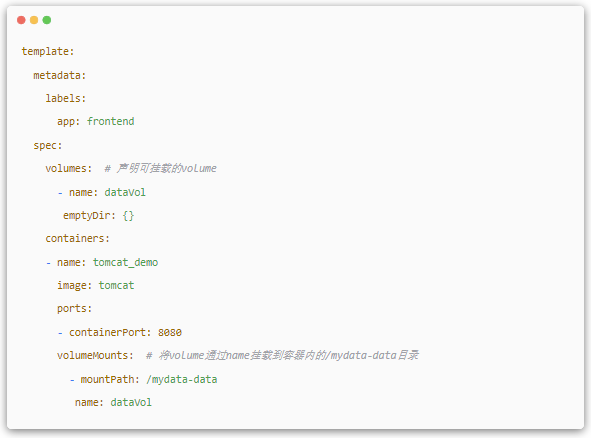Image resolution: width=591 pixels, height=438 pixels.
Task: Click the 'tomcat' image value
Action: (116, 286)
